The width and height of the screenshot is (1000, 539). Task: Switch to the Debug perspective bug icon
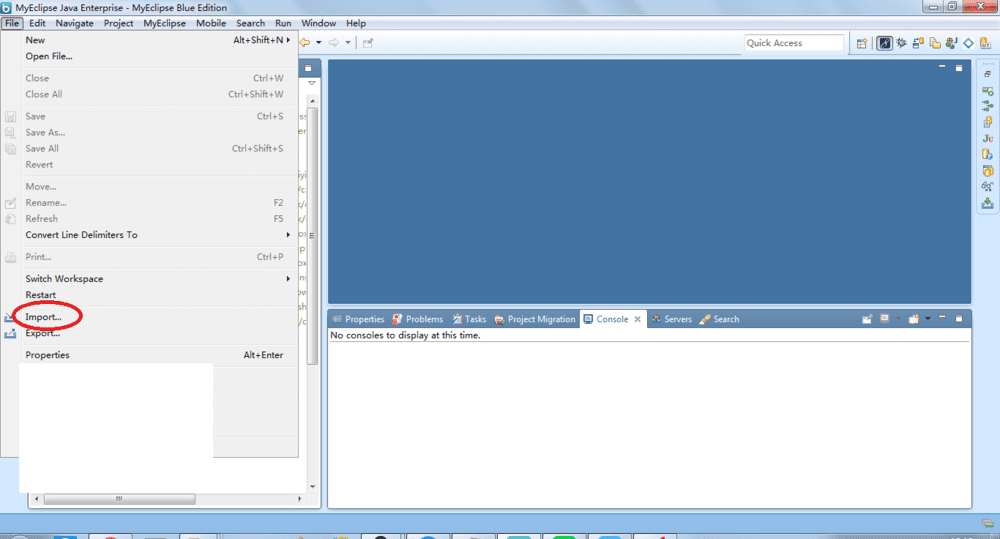pos(902,43)
